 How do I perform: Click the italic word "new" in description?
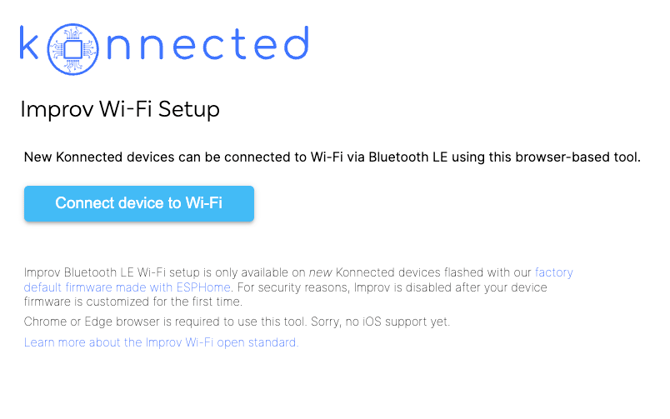[x=320, y=273]
